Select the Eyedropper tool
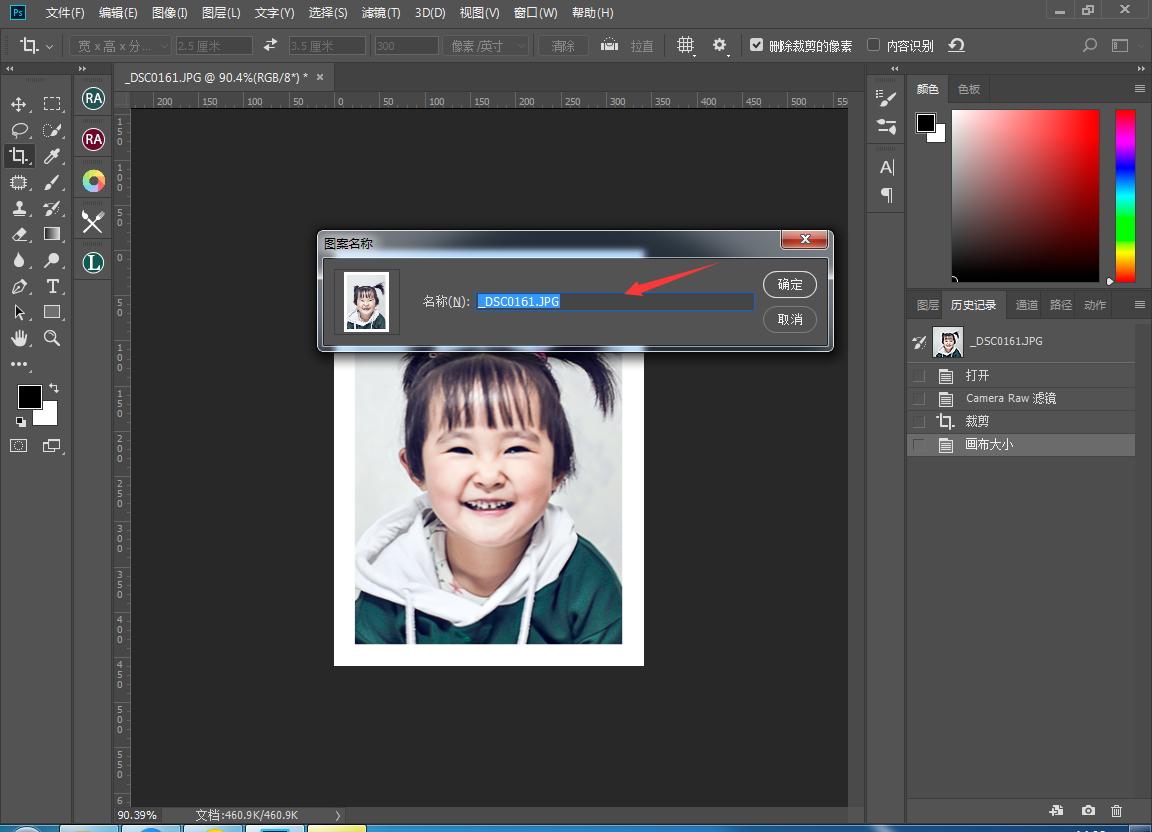Screen dimensions: 1152x832 (52, 156)
